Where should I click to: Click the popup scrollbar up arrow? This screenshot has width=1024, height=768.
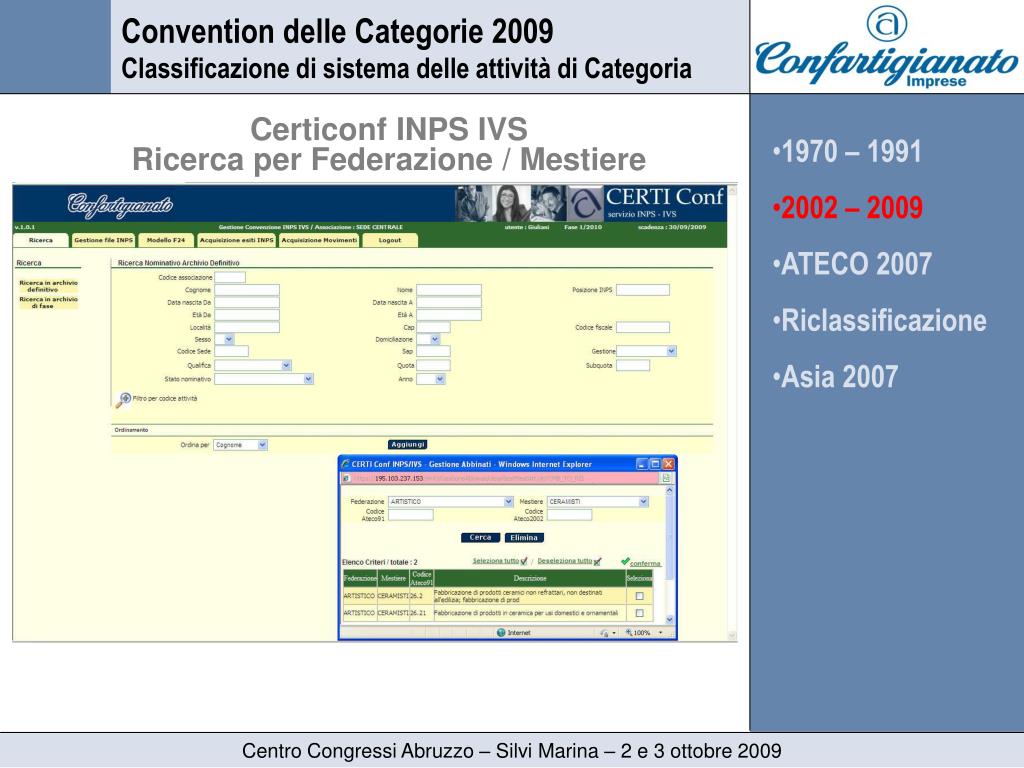pyautogui.click(x=669, y=490)
